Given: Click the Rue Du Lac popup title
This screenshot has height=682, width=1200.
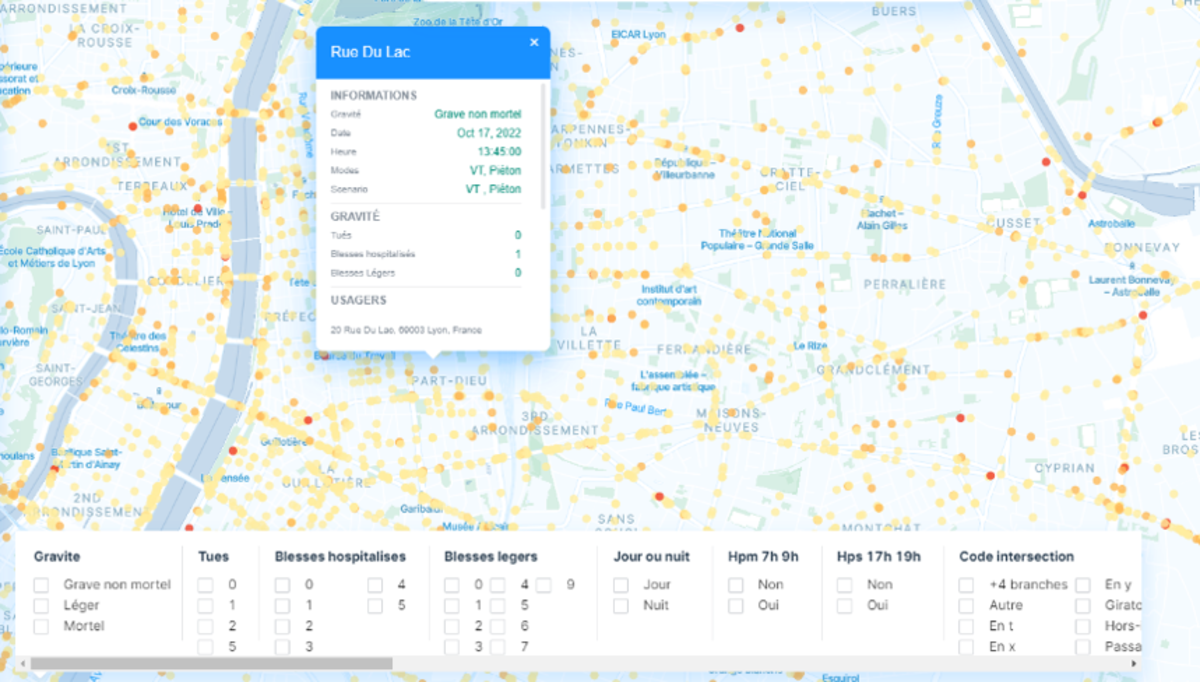Looking at the screenshot, I should [x=370, y=52].
